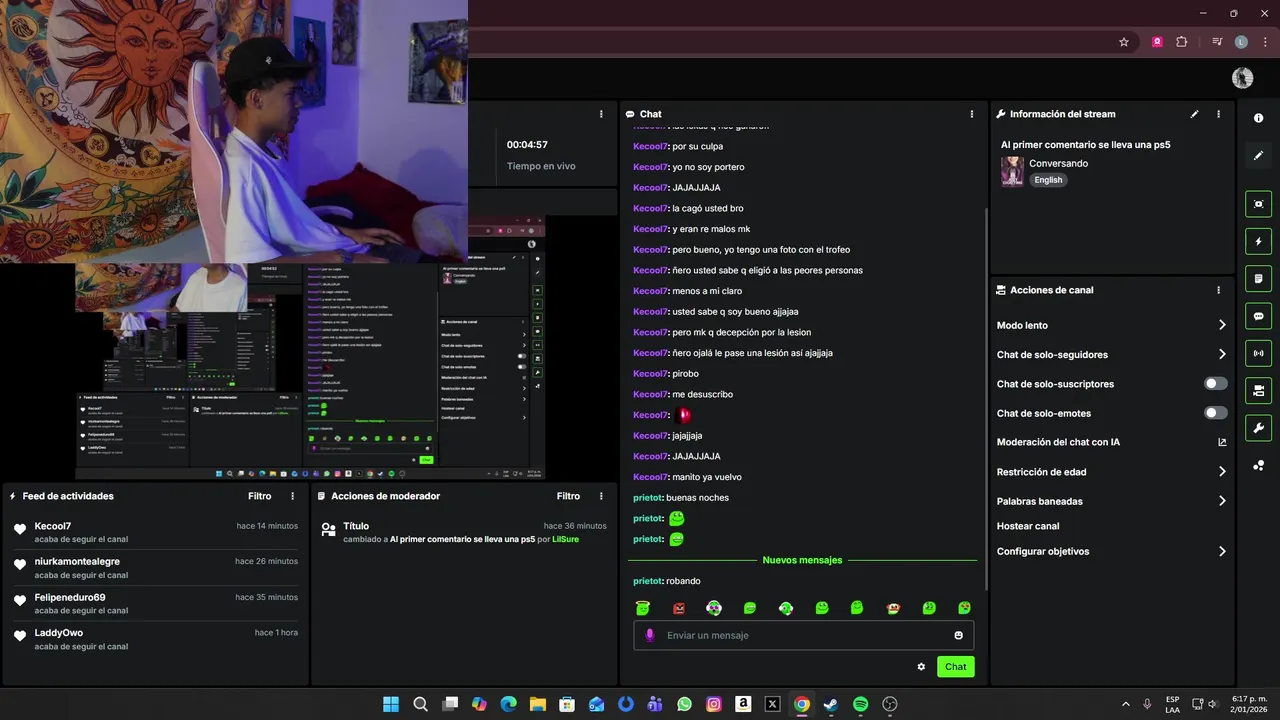Open Acciones de canal three-dot menu
Screen dimensions: 1280x720
click(1218, 290)
